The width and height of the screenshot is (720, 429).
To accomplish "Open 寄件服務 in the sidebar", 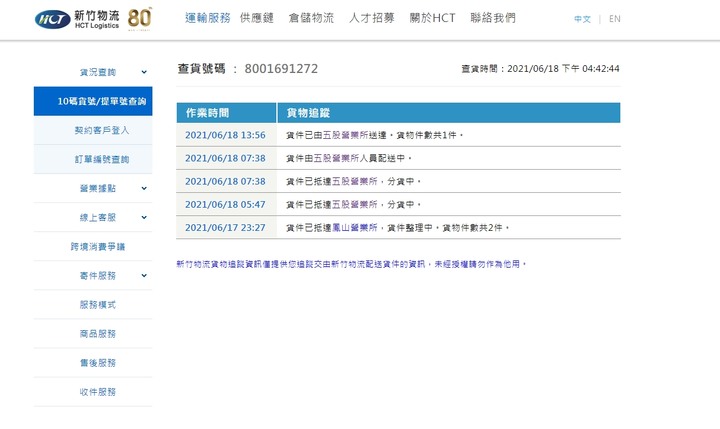I will point(98,276).
